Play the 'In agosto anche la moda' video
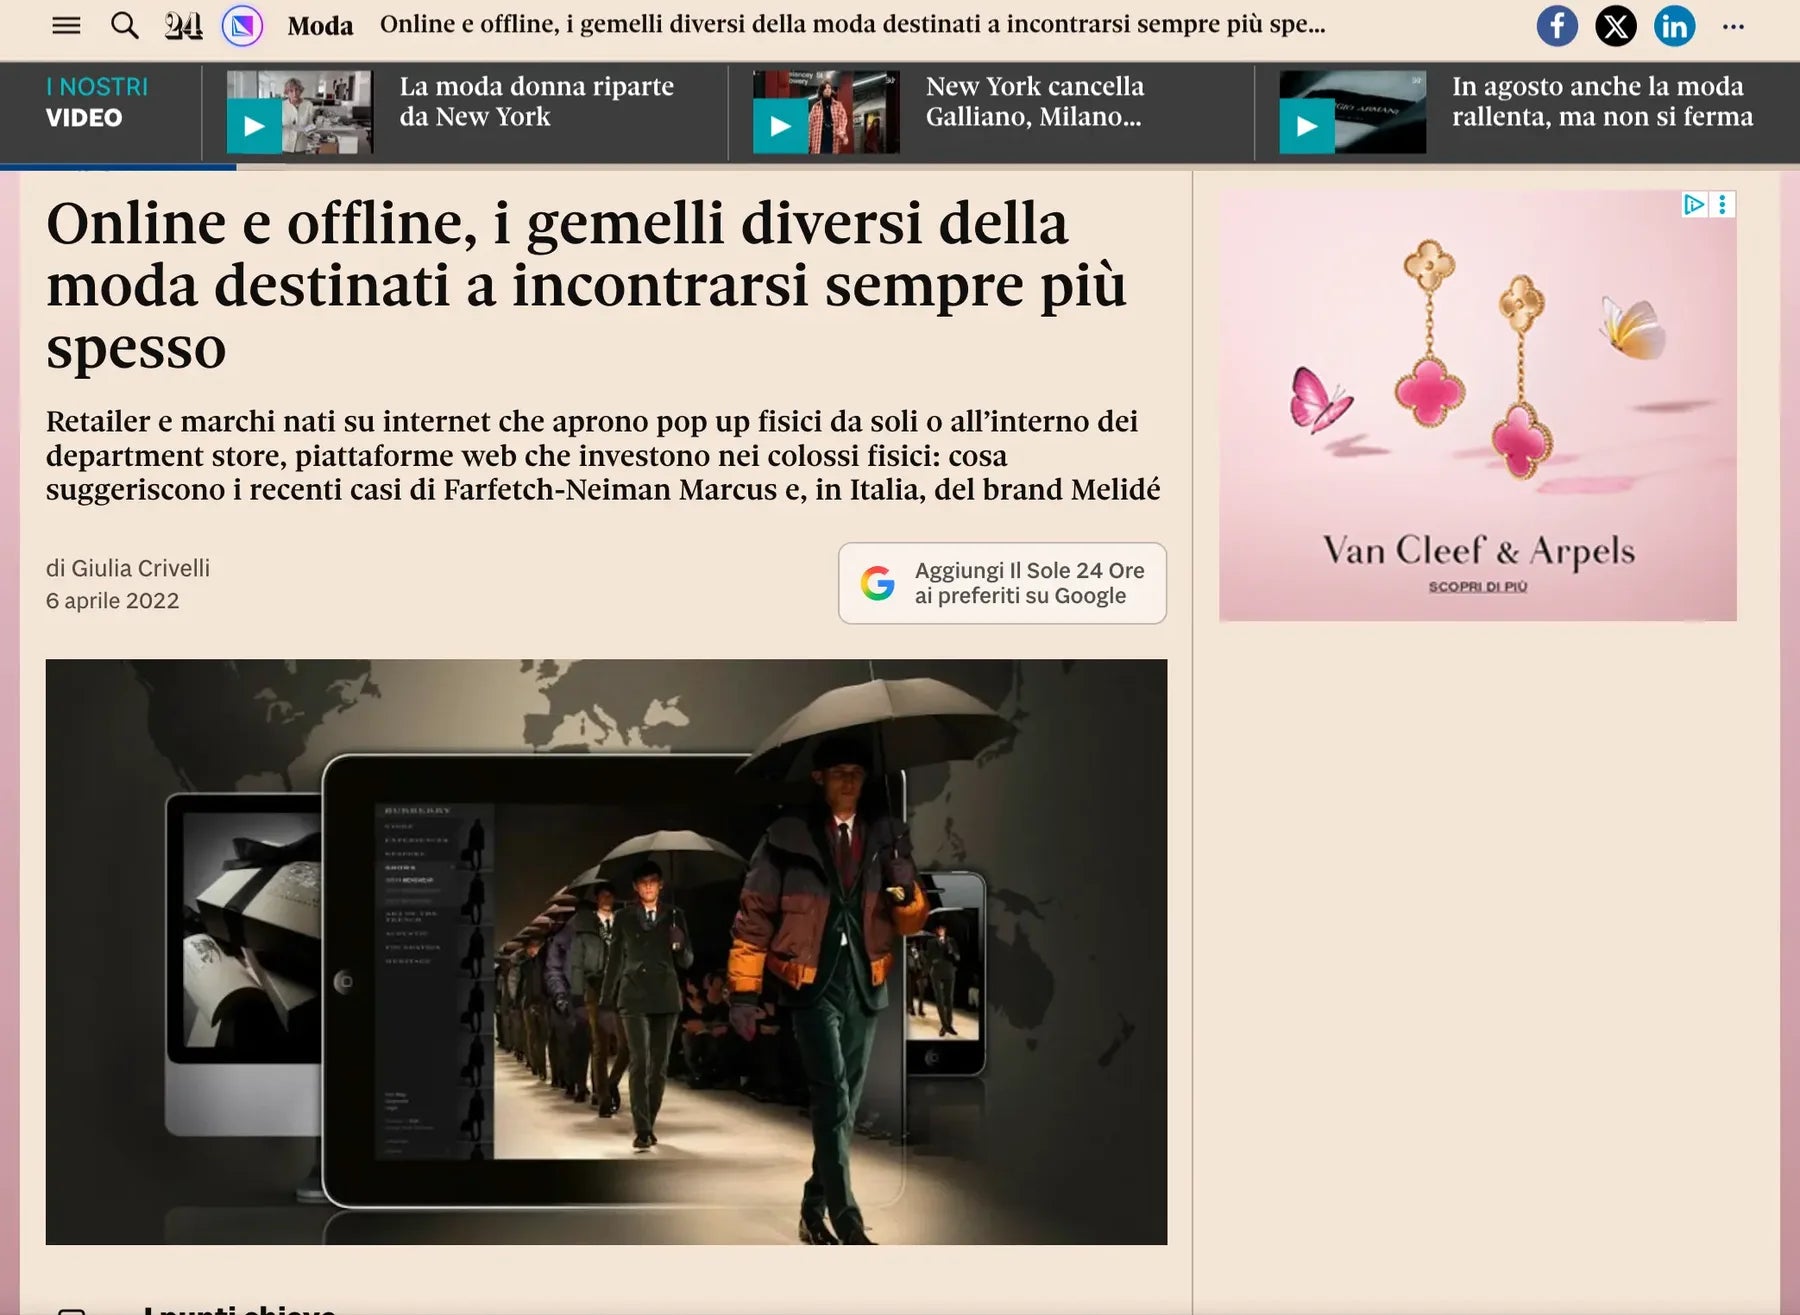1800x1315 pixels. click(1307, 127)
